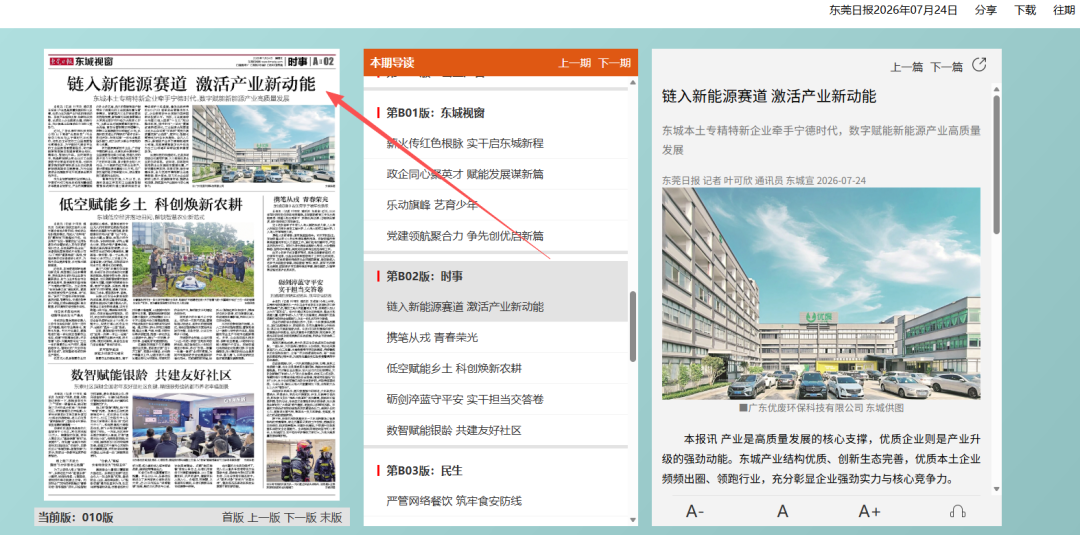1080x535 pixels.
Task: Click article panel scroll-down arrow
Action: click(x=996, y=489)
